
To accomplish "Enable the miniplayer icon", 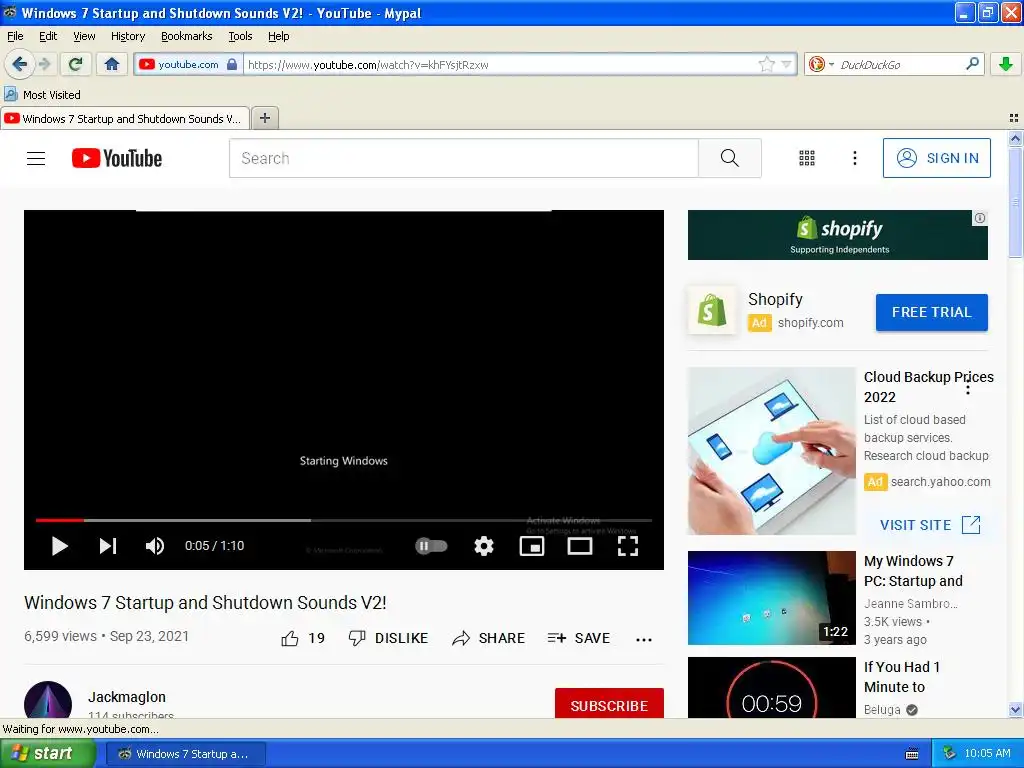I will coord(532,546).
